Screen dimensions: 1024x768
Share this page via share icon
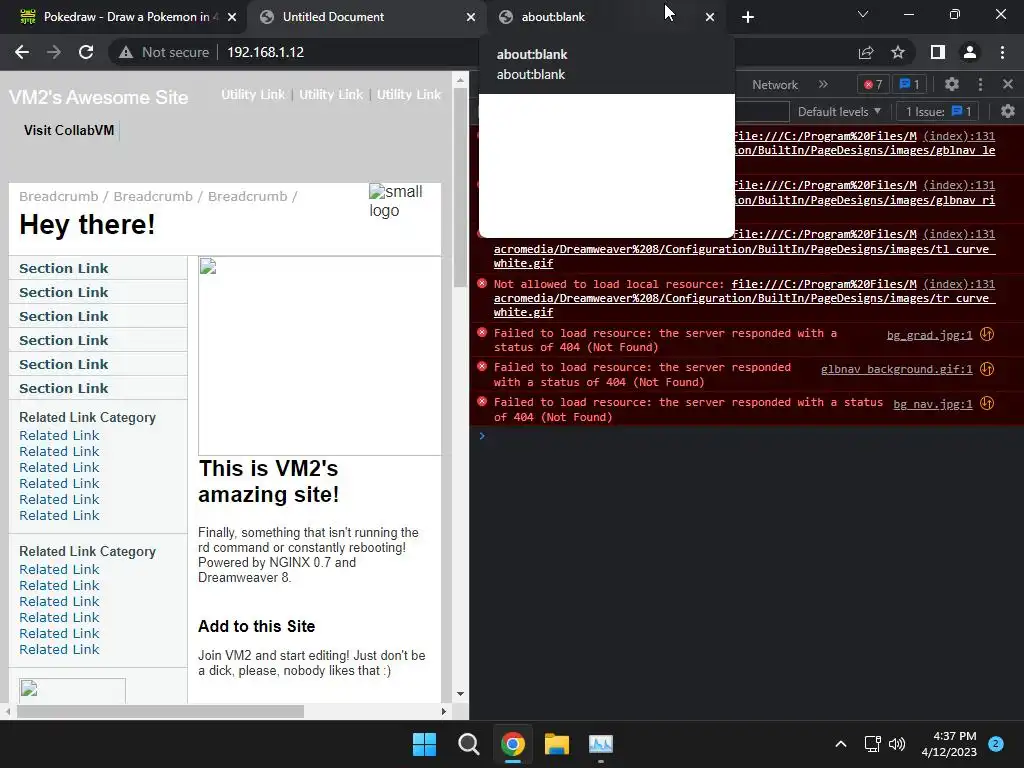[866, 52]
